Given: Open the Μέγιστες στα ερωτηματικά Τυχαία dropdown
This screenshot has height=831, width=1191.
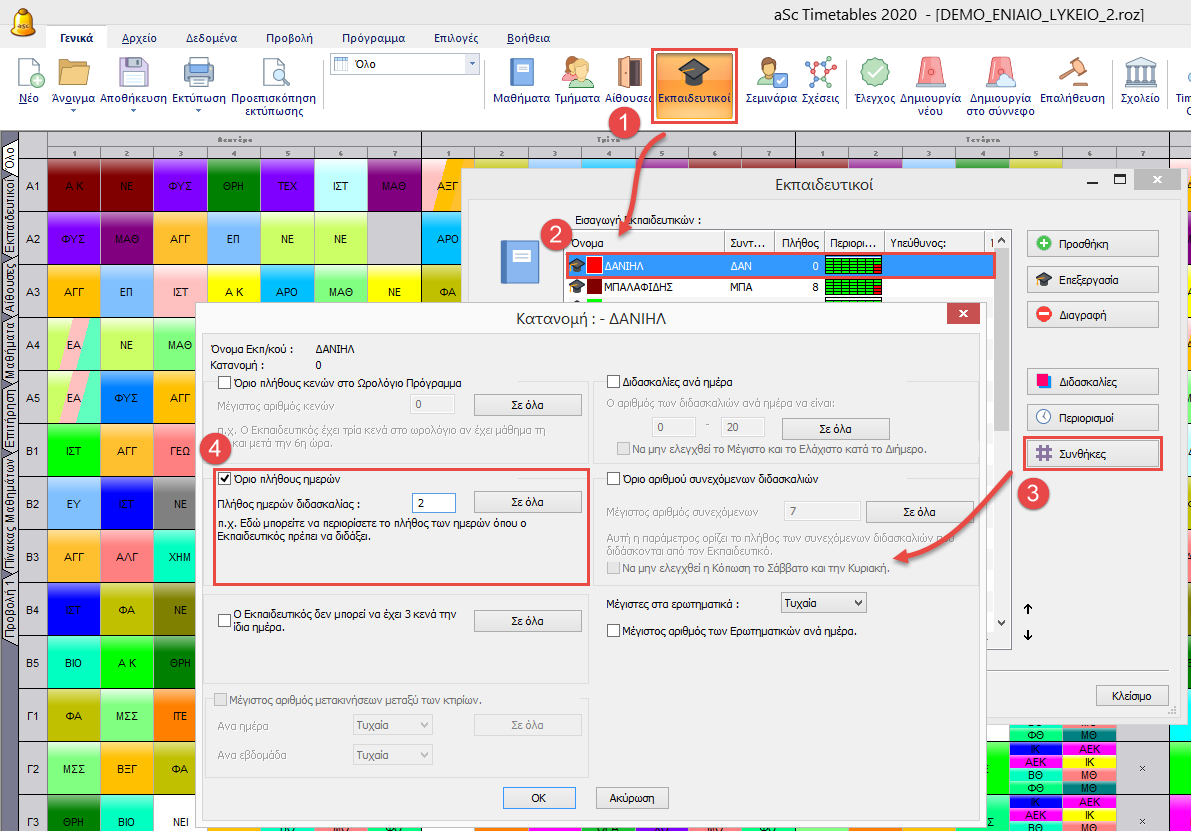Looking at the screenshot, I should (822, 603).
